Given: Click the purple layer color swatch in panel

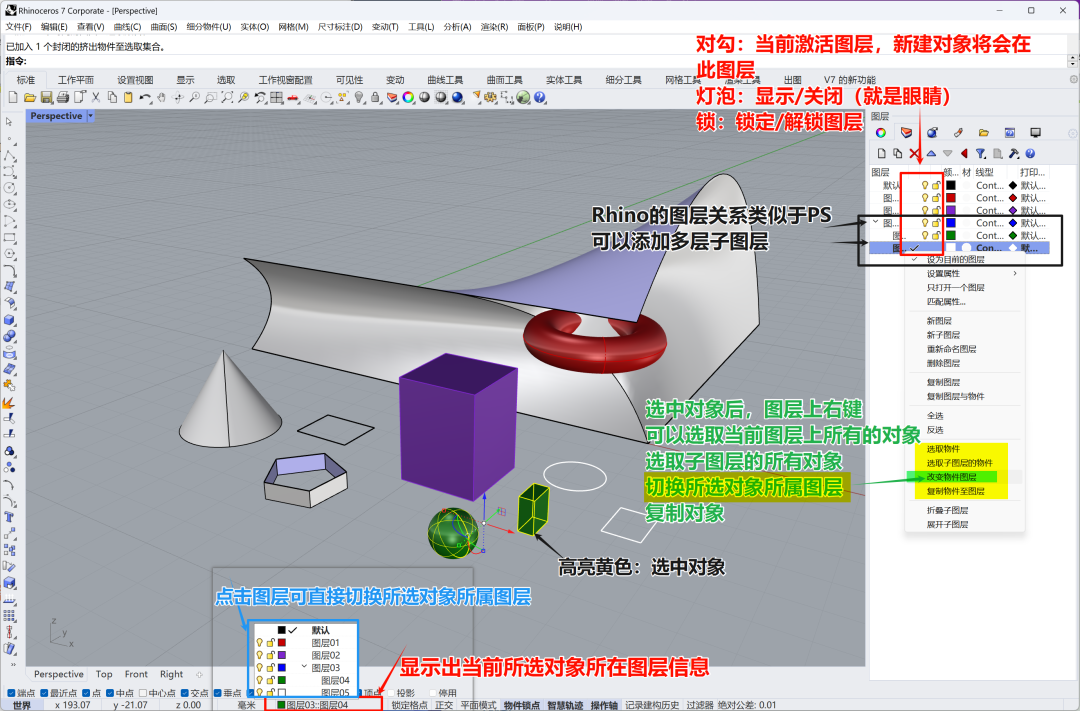Looking at the screenshot, I should pyautogui.click(x=951, y=210).
